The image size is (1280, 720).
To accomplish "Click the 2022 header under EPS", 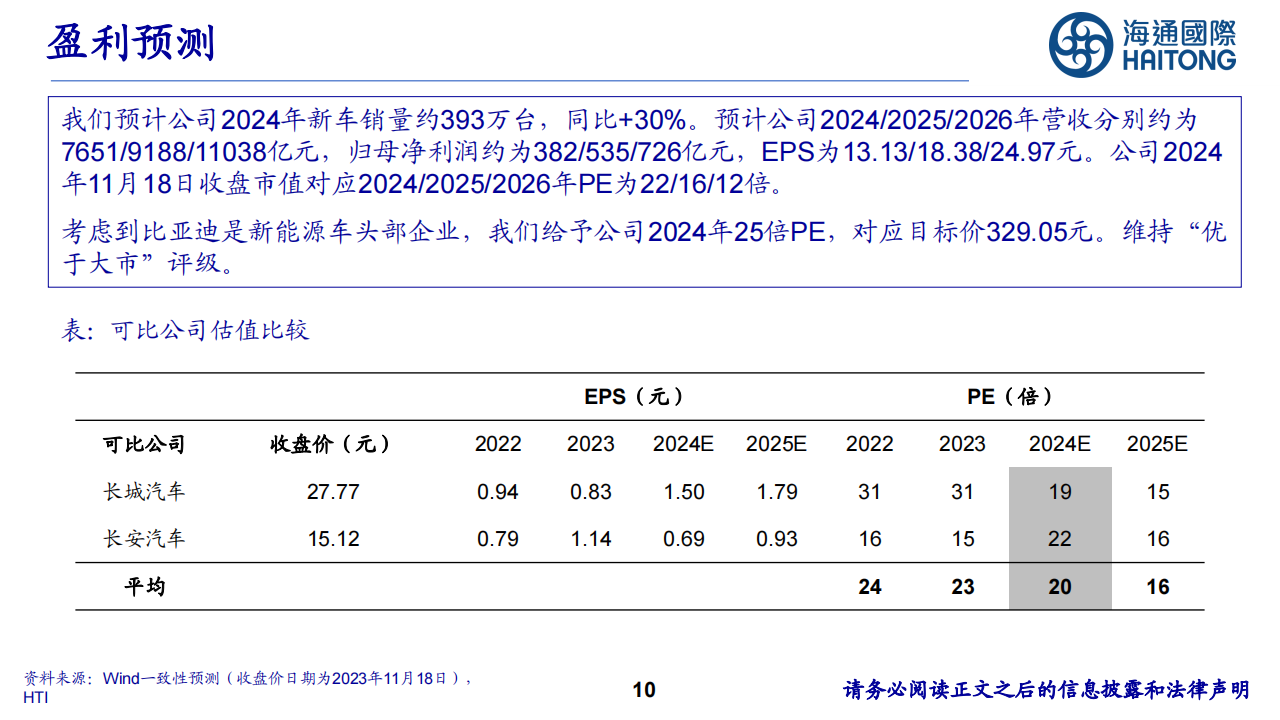I will tap(498, 444).
